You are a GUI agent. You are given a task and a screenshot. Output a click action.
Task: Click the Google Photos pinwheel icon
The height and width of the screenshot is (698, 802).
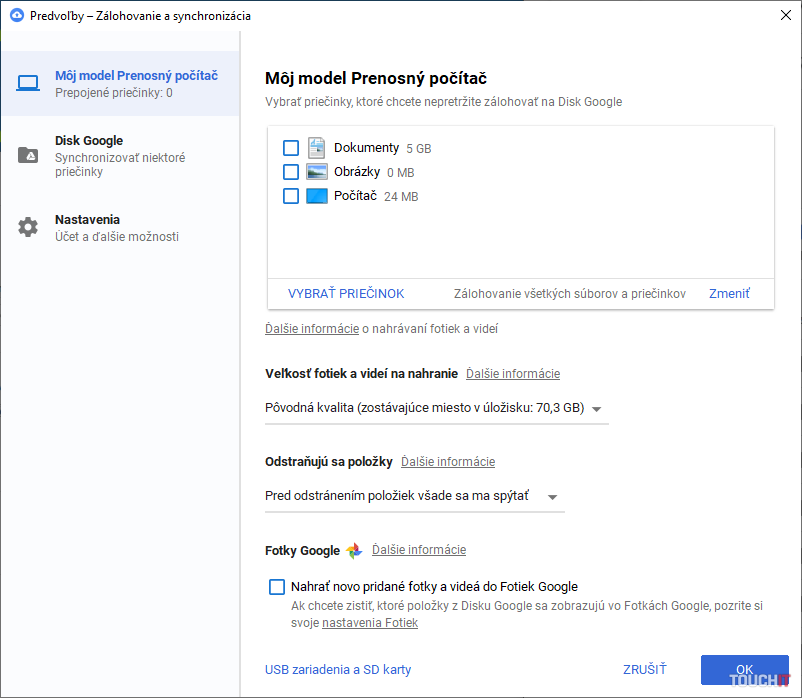pyautogui.click(x=354, y=550)
